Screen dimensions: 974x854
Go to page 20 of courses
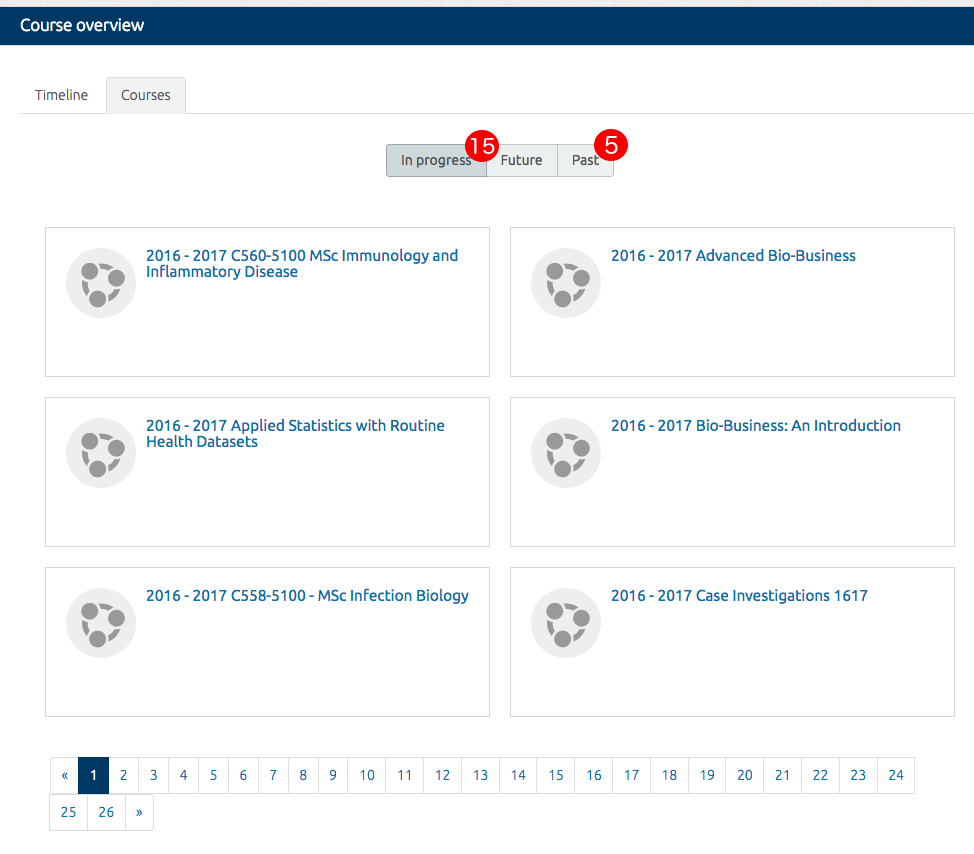click(x=745, y=775)
